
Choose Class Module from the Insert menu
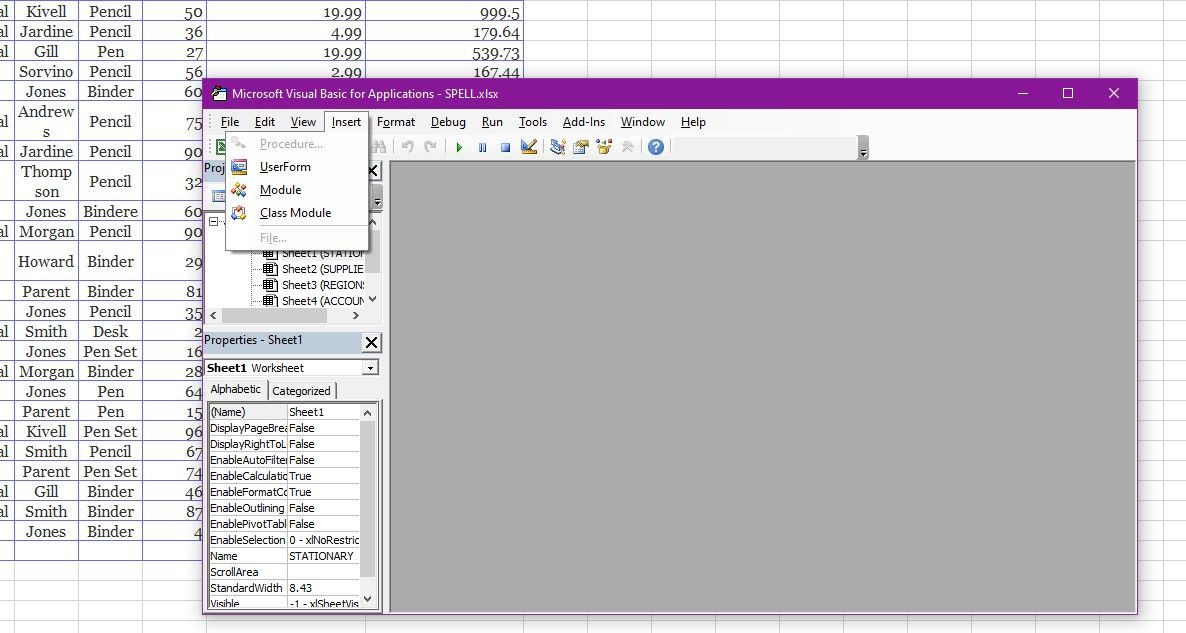click(296, 213)
